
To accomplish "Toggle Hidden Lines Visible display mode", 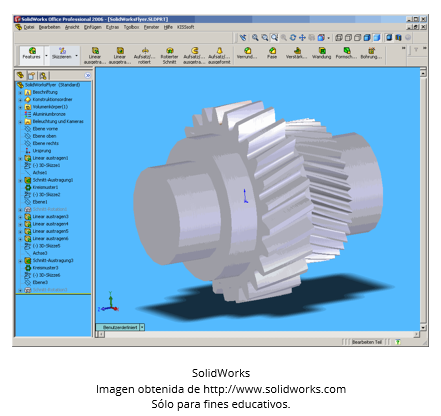I will [348, 38].
